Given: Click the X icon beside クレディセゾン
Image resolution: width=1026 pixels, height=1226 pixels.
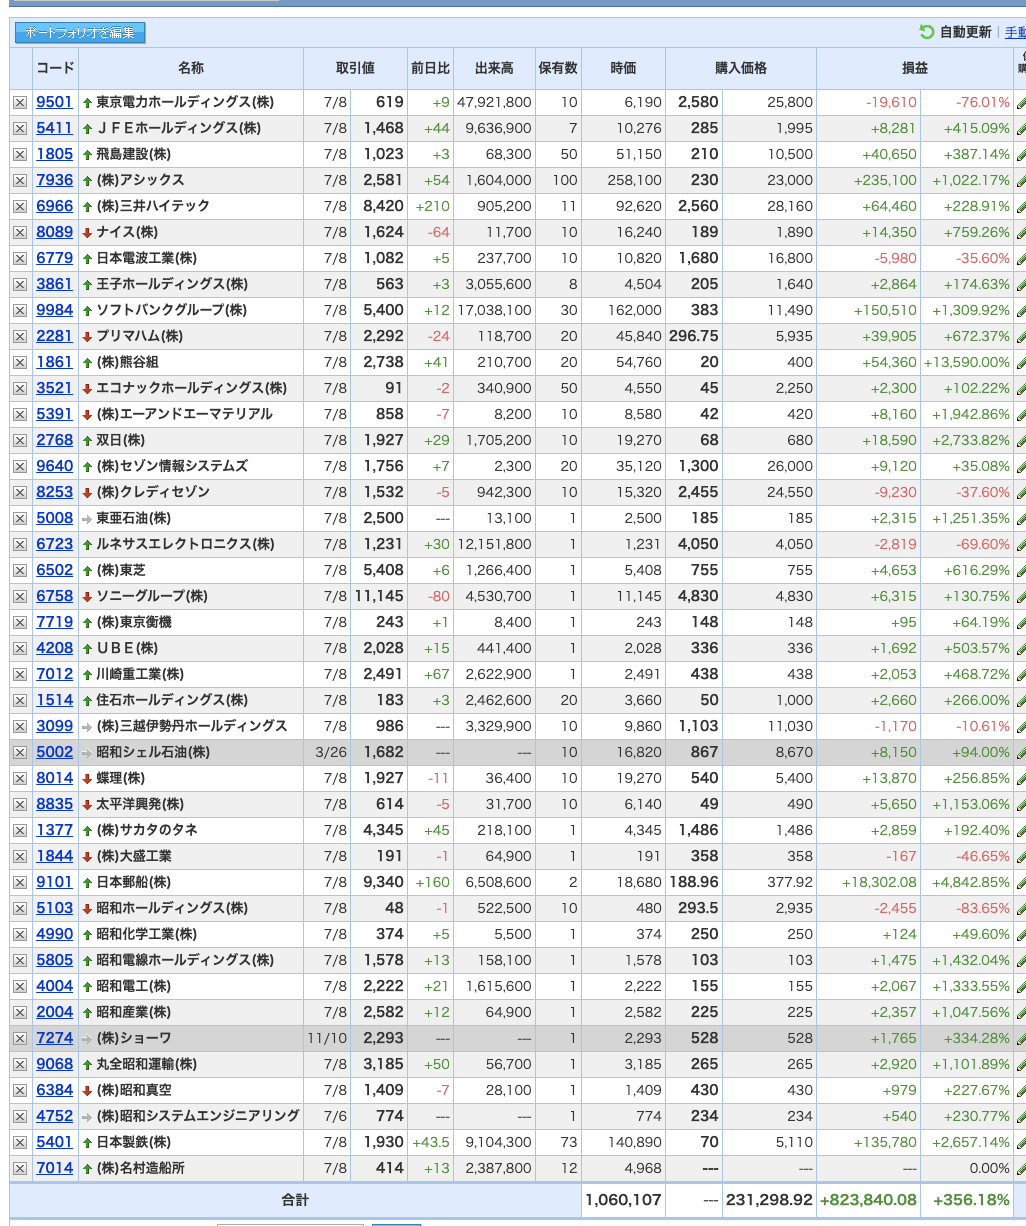Looking at the screenshot, I should tap(20, 492).
